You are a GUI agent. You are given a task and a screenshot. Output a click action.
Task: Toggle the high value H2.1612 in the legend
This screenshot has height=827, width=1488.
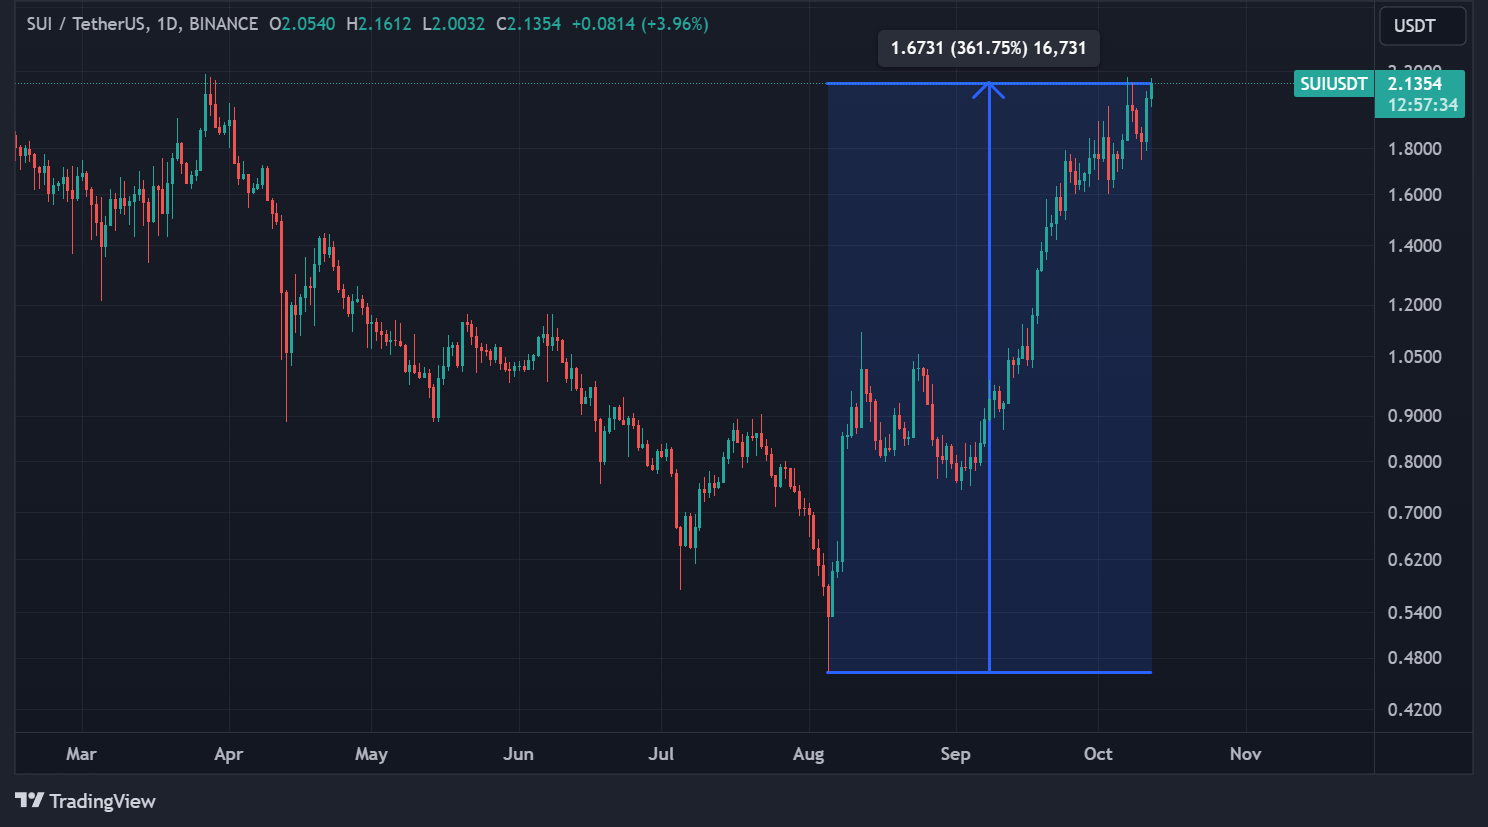379,23
